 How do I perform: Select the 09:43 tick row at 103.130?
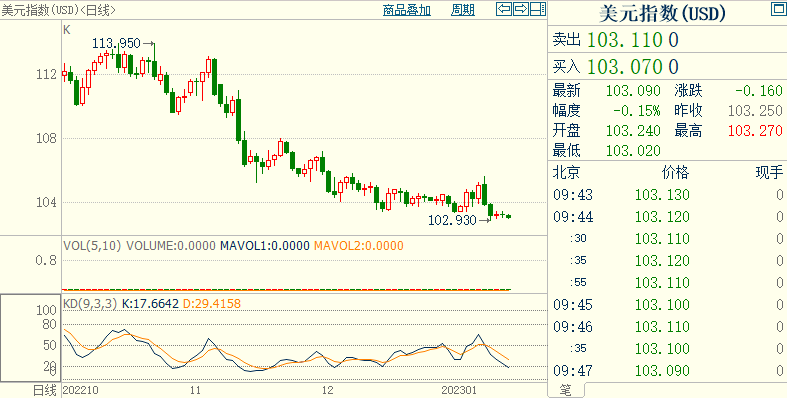click(x=668, y=195)
